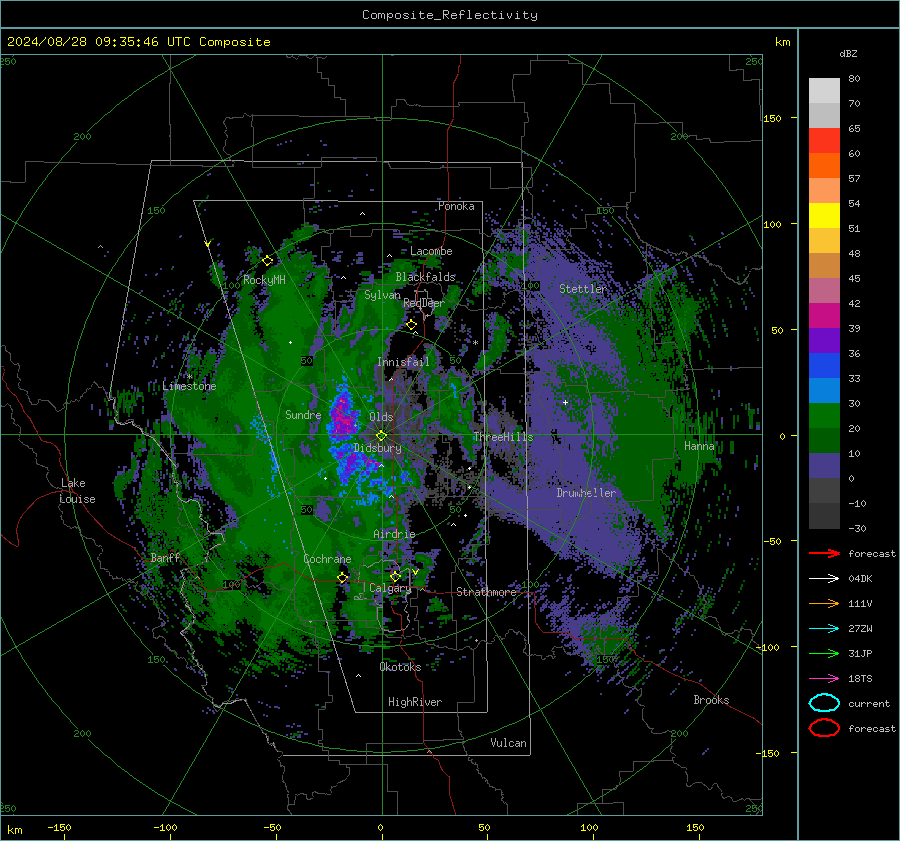900x841 pixels.
Task: Click the yellow v marker northeast of Calgary
Action: [415, 572]
